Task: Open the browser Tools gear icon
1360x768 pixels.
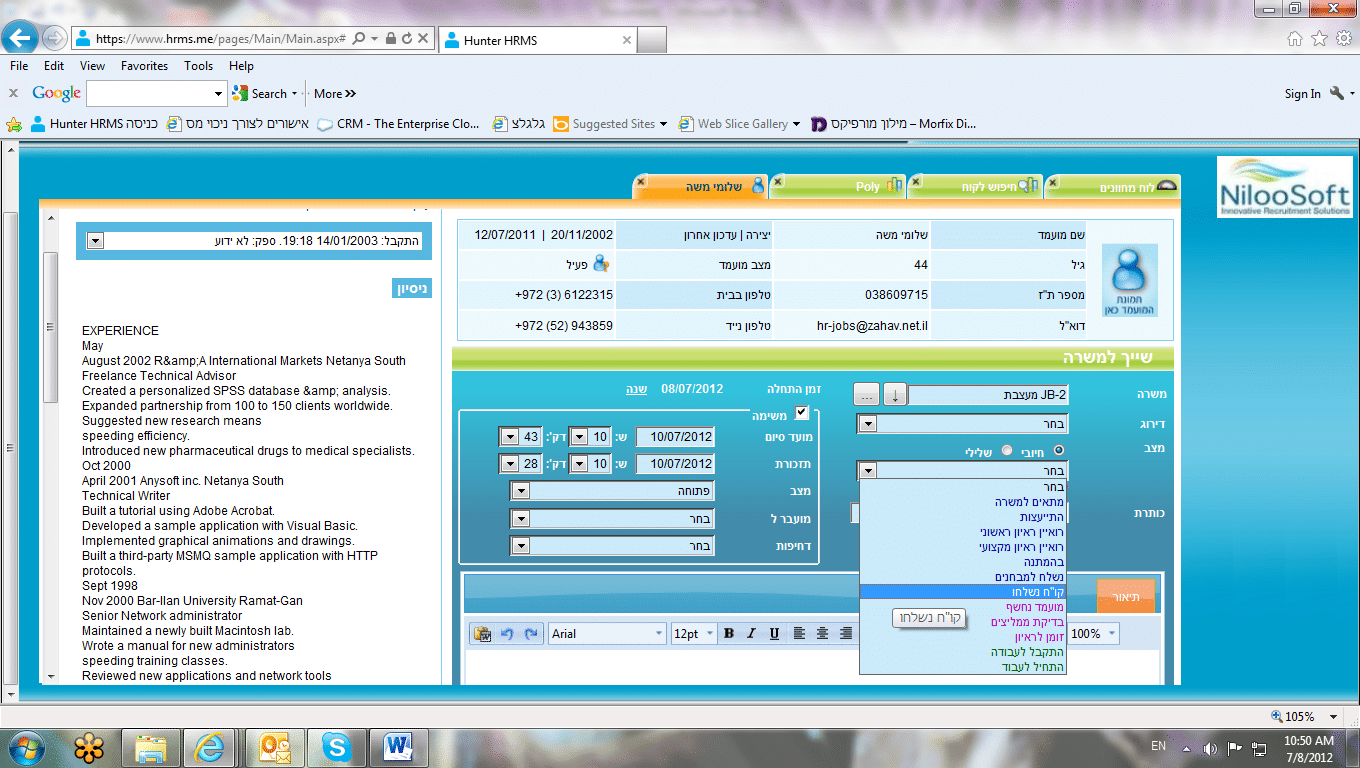Action: coord(1342,38)
